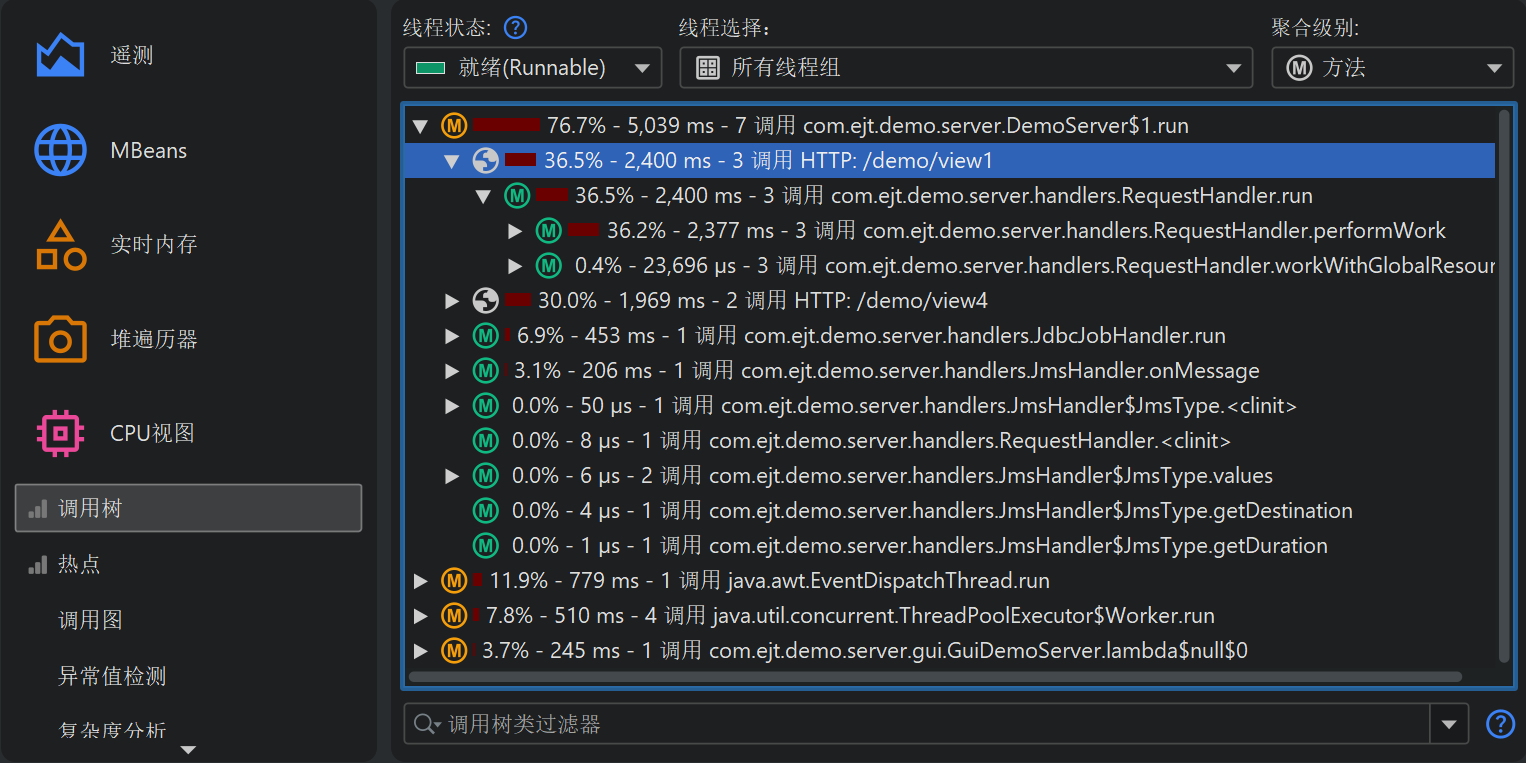Open the 方法 aggregation level dropdown

pyautogui.click(x=1392, y=68)
